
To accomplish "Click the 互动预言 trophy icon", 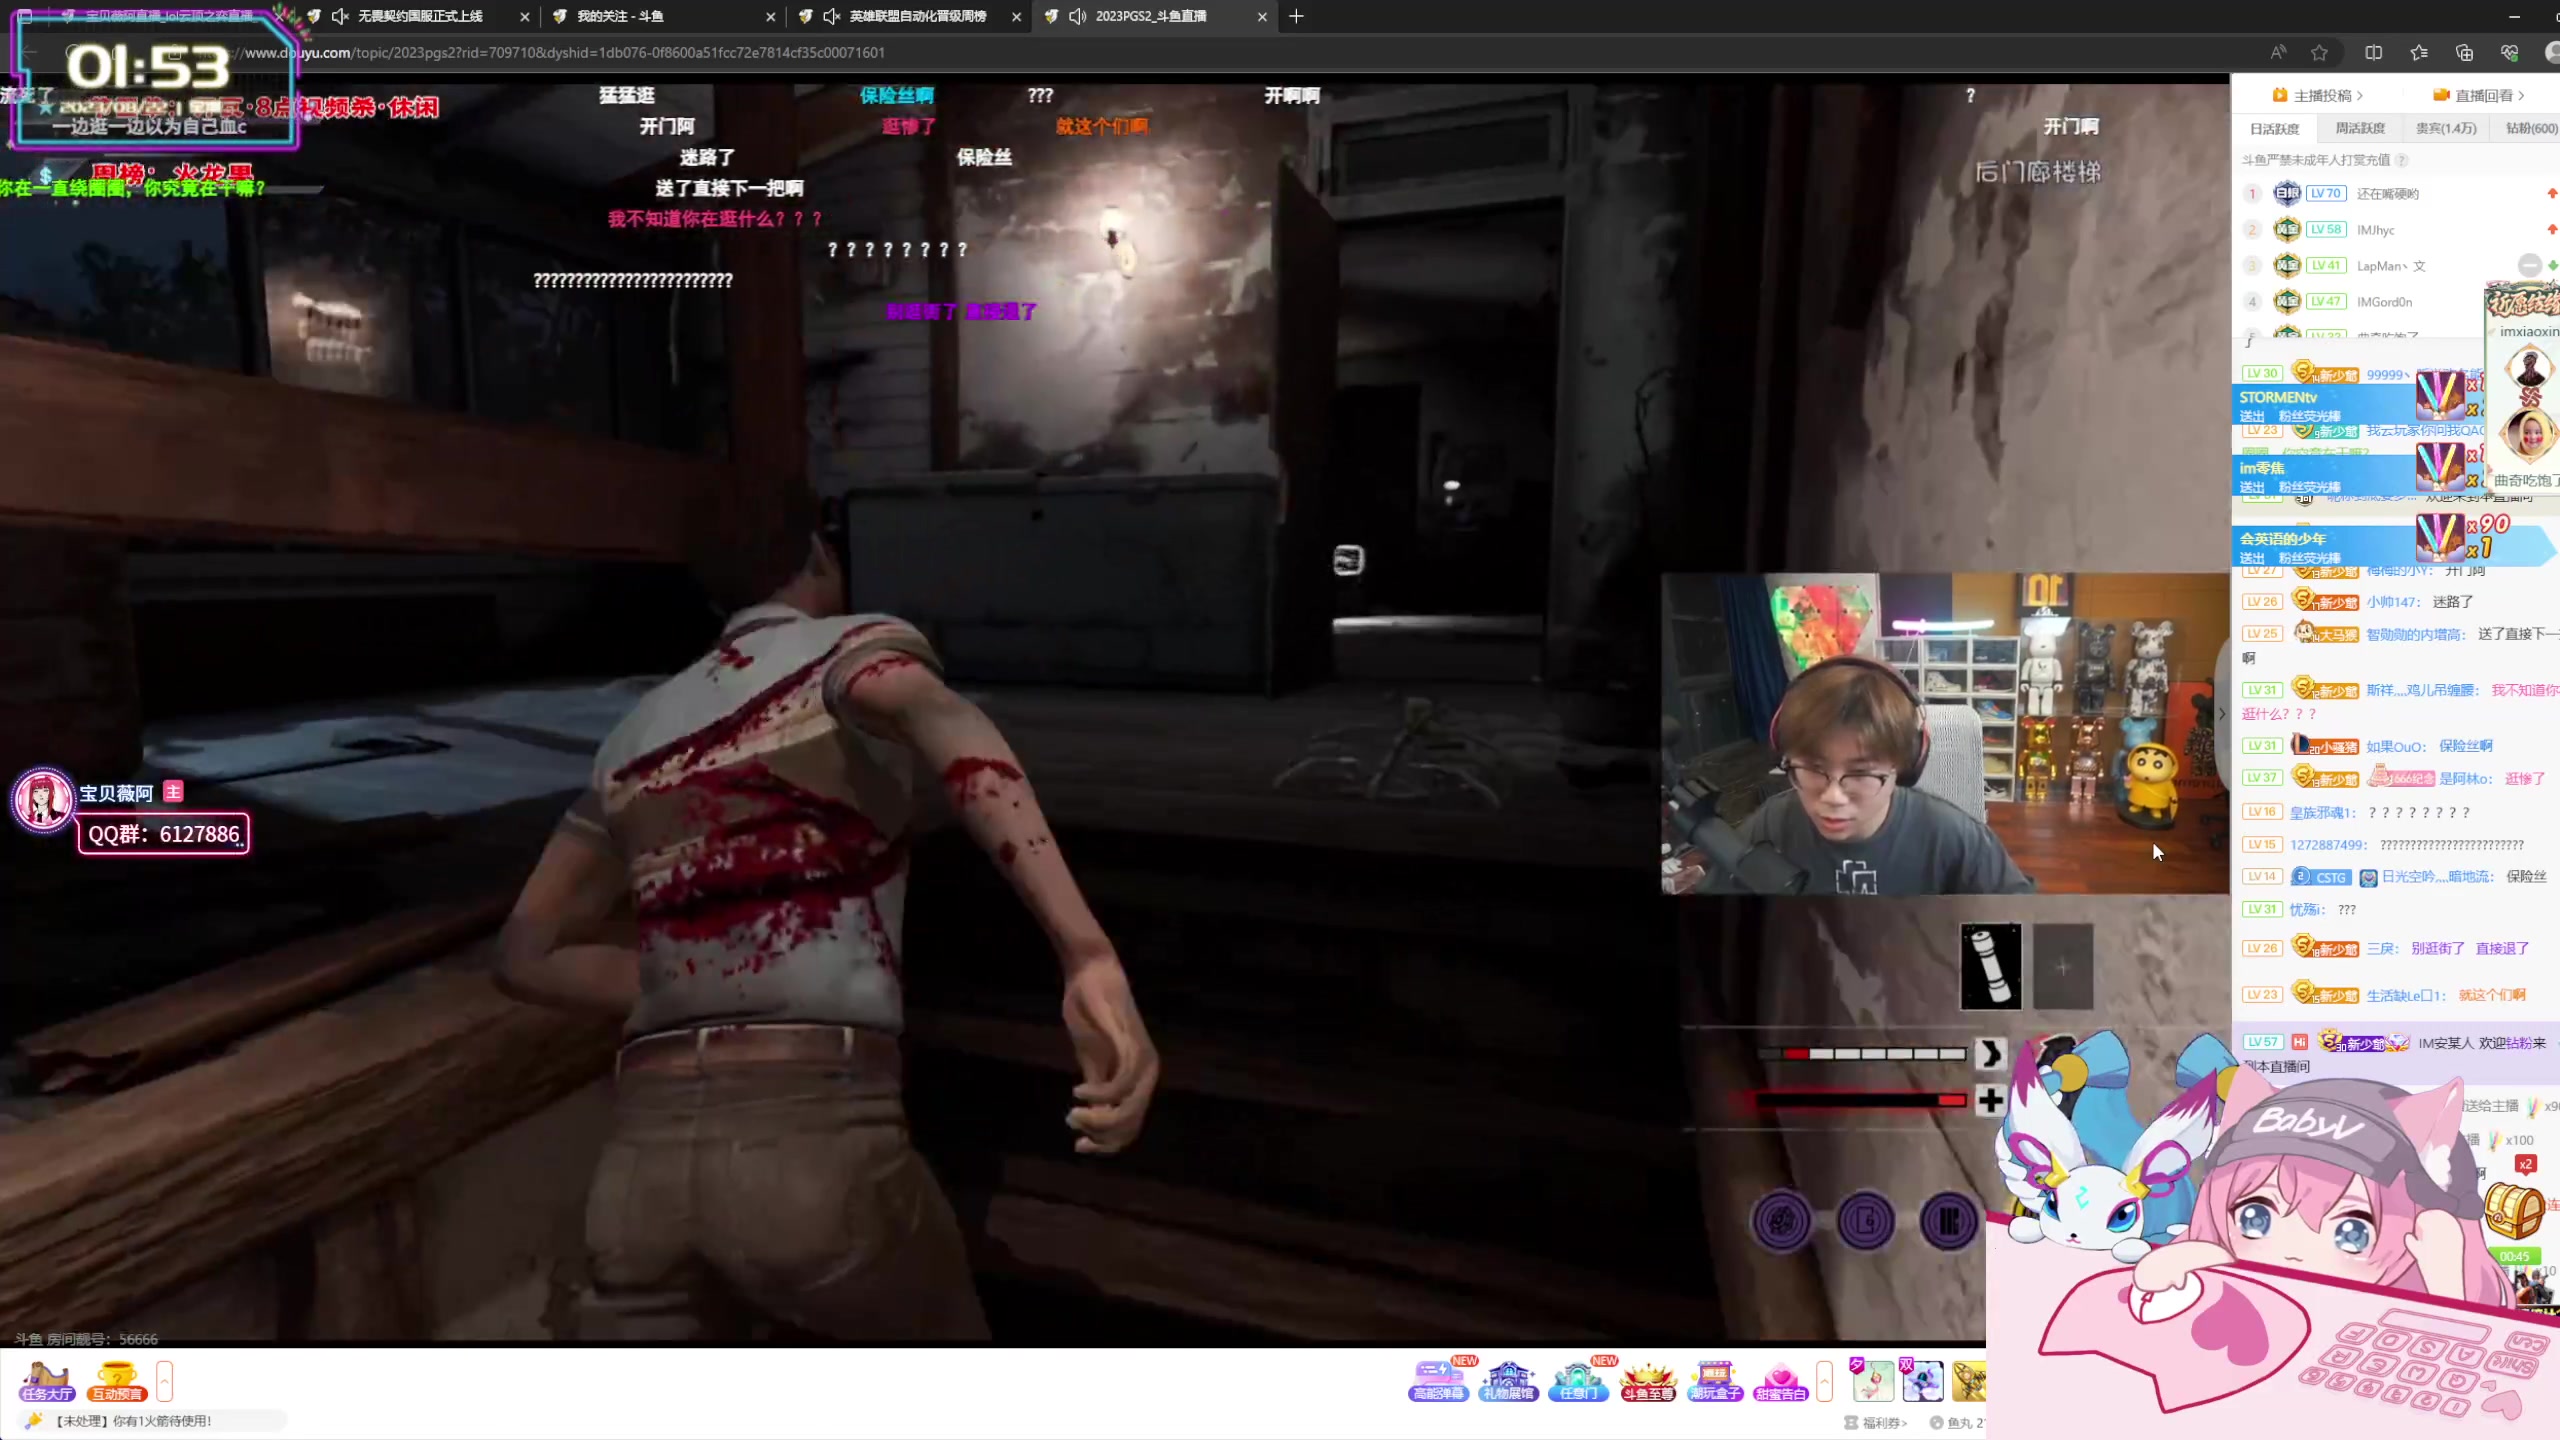I will [x=117, y=1381].
